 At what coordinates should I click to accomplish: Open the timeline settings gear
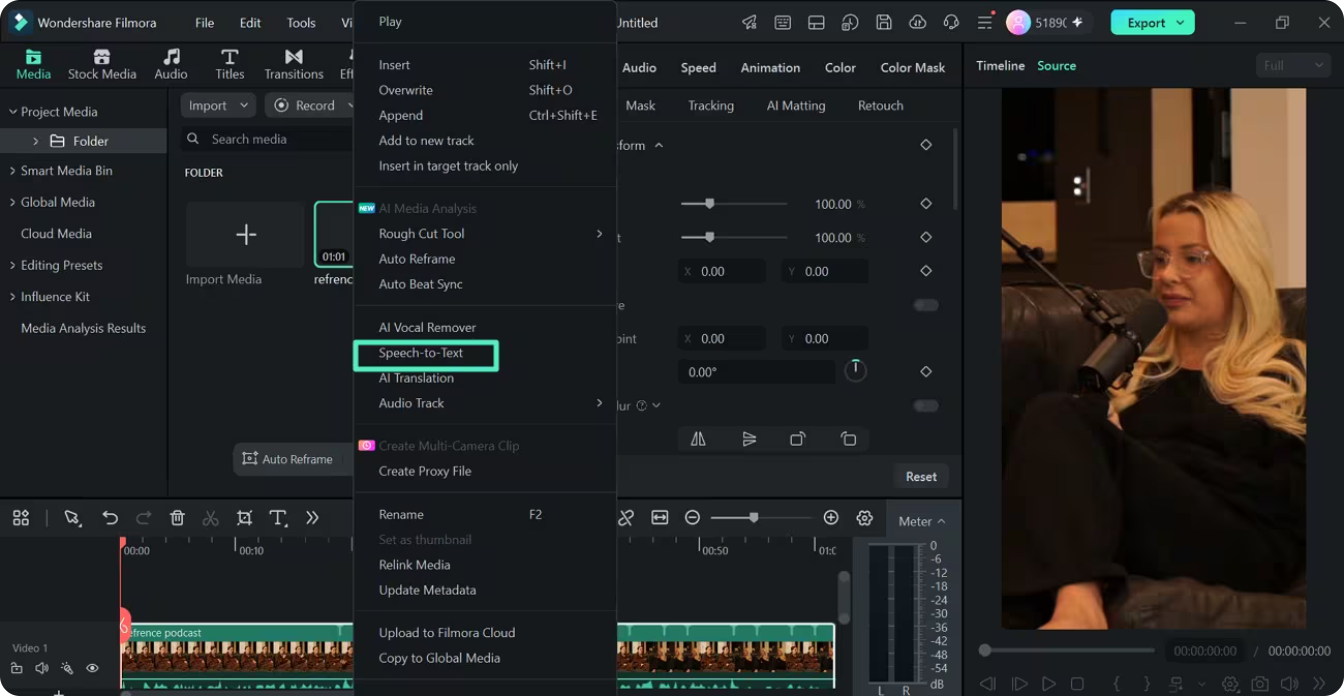[865, 518]
